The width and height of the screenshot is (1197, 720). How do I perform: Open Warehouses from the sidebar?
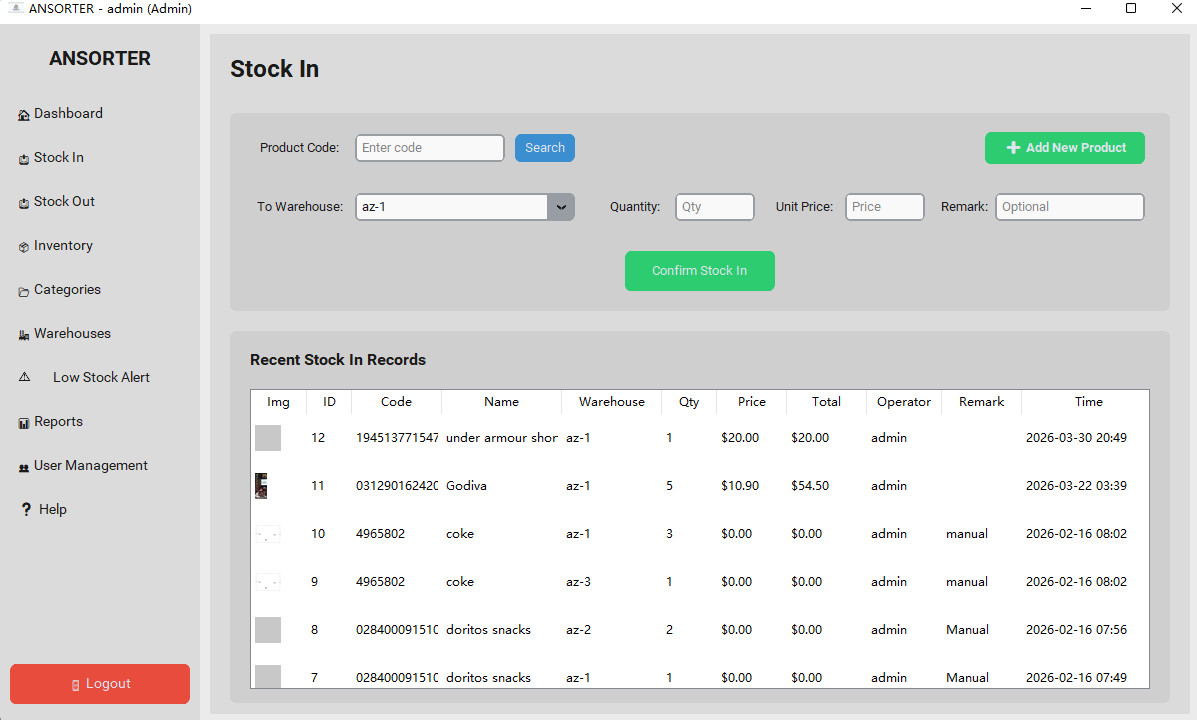point(73,334)
